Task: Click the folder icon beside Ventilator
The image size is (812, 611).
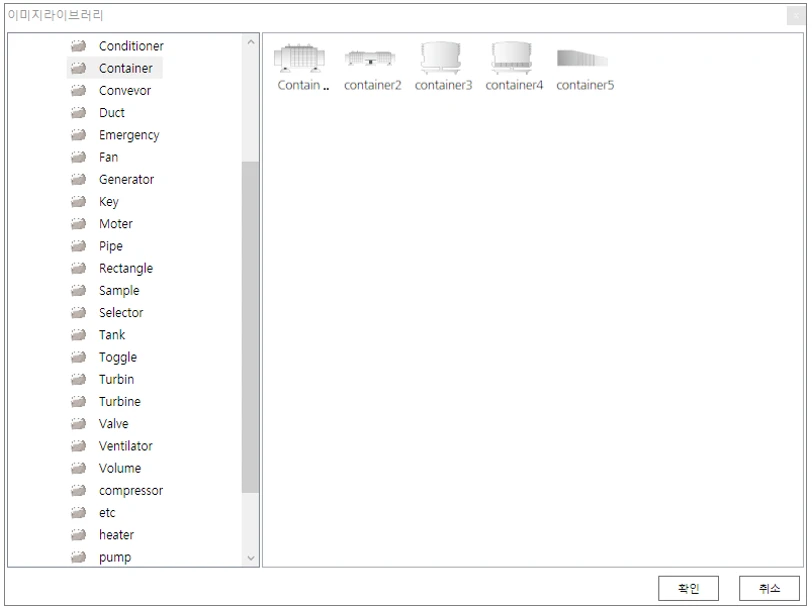Action: click(78, 446)
